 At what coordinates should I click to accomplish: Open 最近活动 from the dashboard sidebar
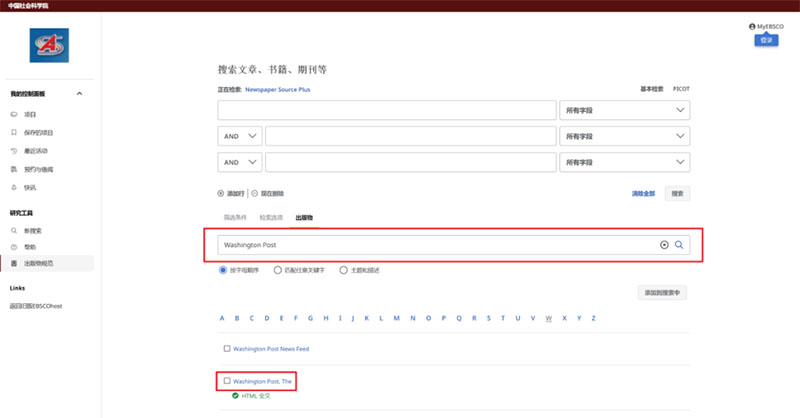38,150
